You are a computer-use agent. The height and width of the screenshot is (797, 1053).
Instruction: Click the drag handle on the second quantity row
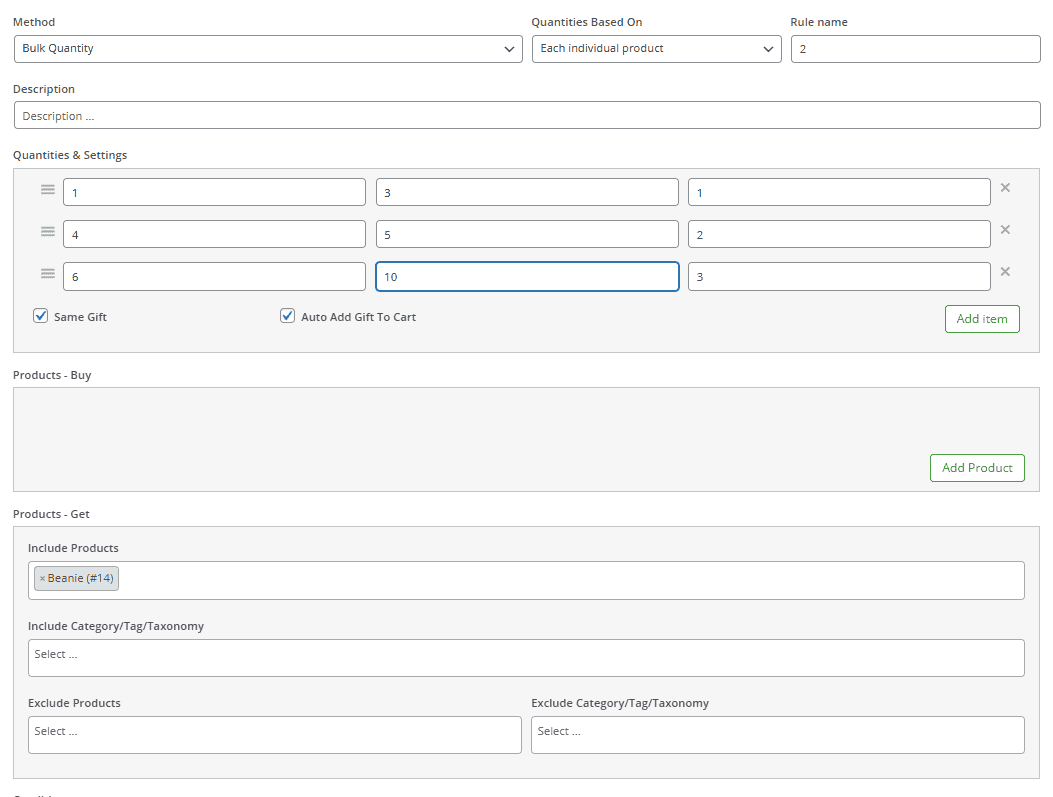[47, 231]
